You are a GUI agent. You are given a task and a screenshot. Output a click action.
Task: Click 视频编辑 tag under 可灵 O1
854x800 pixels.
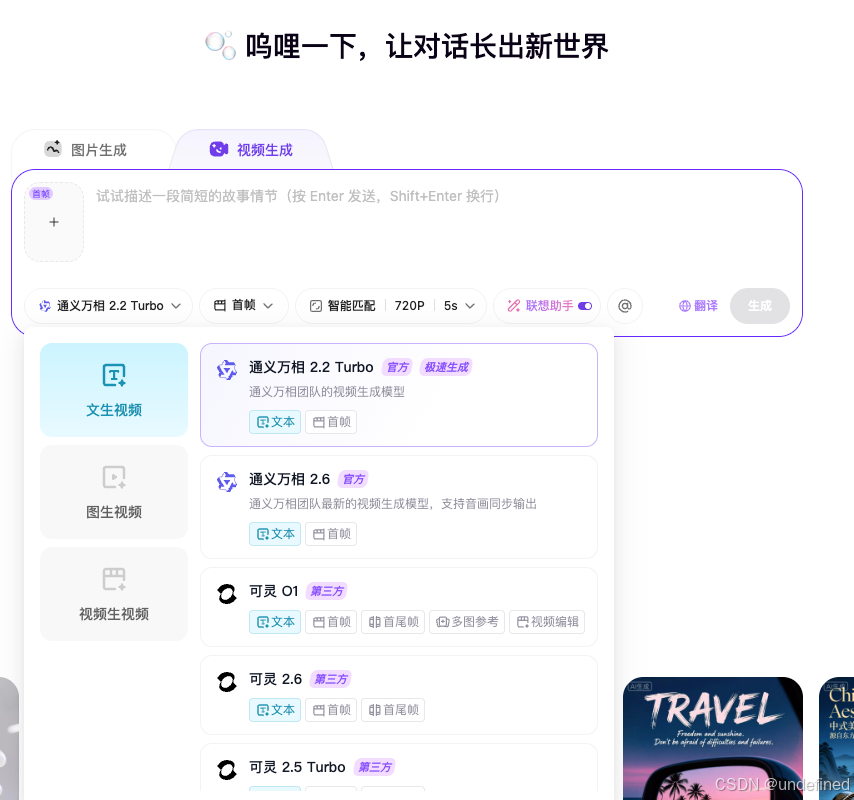click(x=547, y=622)
